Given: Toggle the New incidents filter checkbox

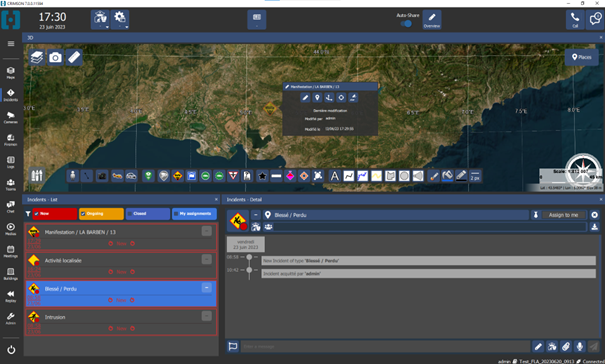Looking at the screenshot, I should [x=37, y=213].
